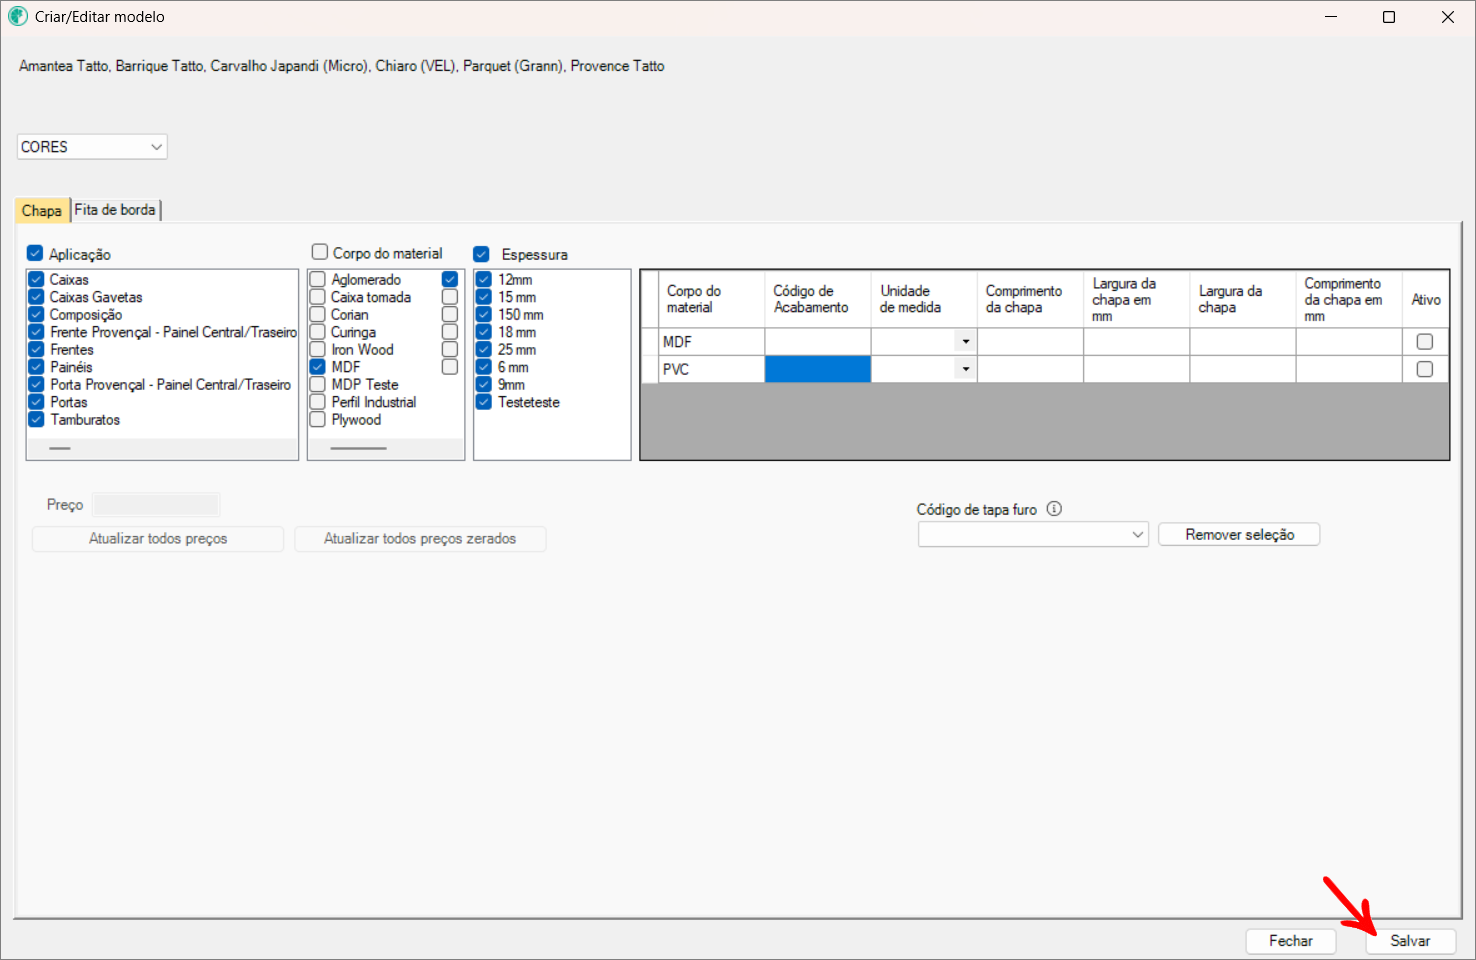The height and width of the screenshot is (960, 1476).
Task: Toggle the Corpo do material header checkbox
Action: click(x=320, y=252)
